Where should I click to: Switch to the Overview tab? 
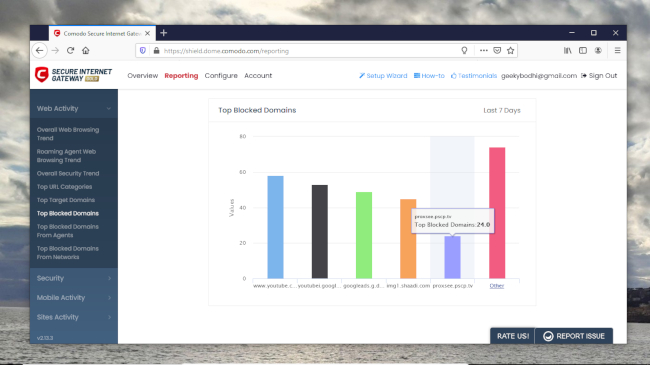(x=143, y=75)
